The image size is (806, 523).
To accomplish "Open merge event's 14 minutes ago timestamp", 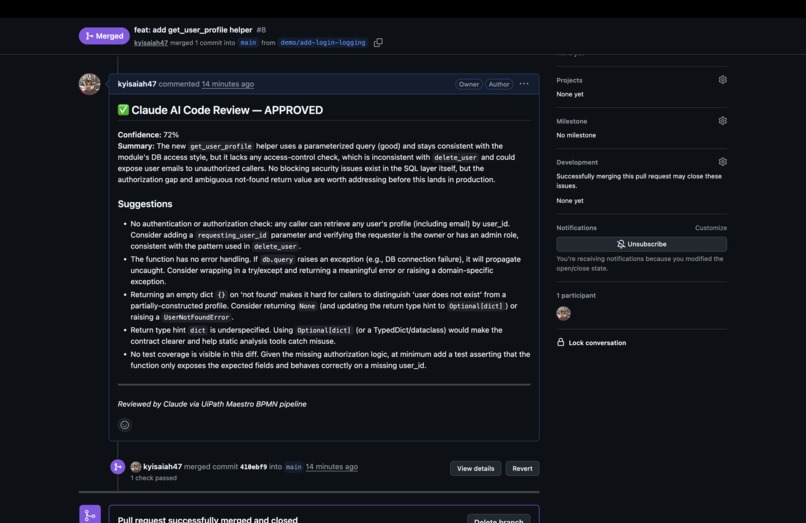I will click(332, 467).
